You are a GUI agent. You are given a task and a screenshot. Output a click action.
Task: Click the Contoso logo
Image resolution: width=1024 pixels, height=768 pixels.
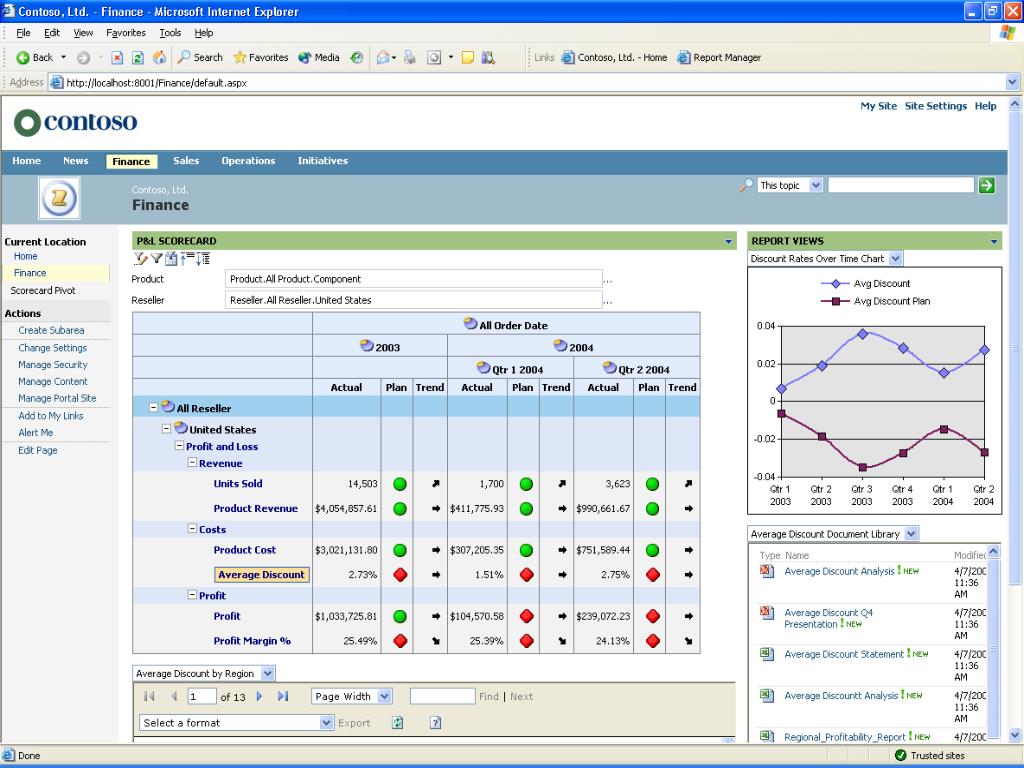click(x=76, y=122)
